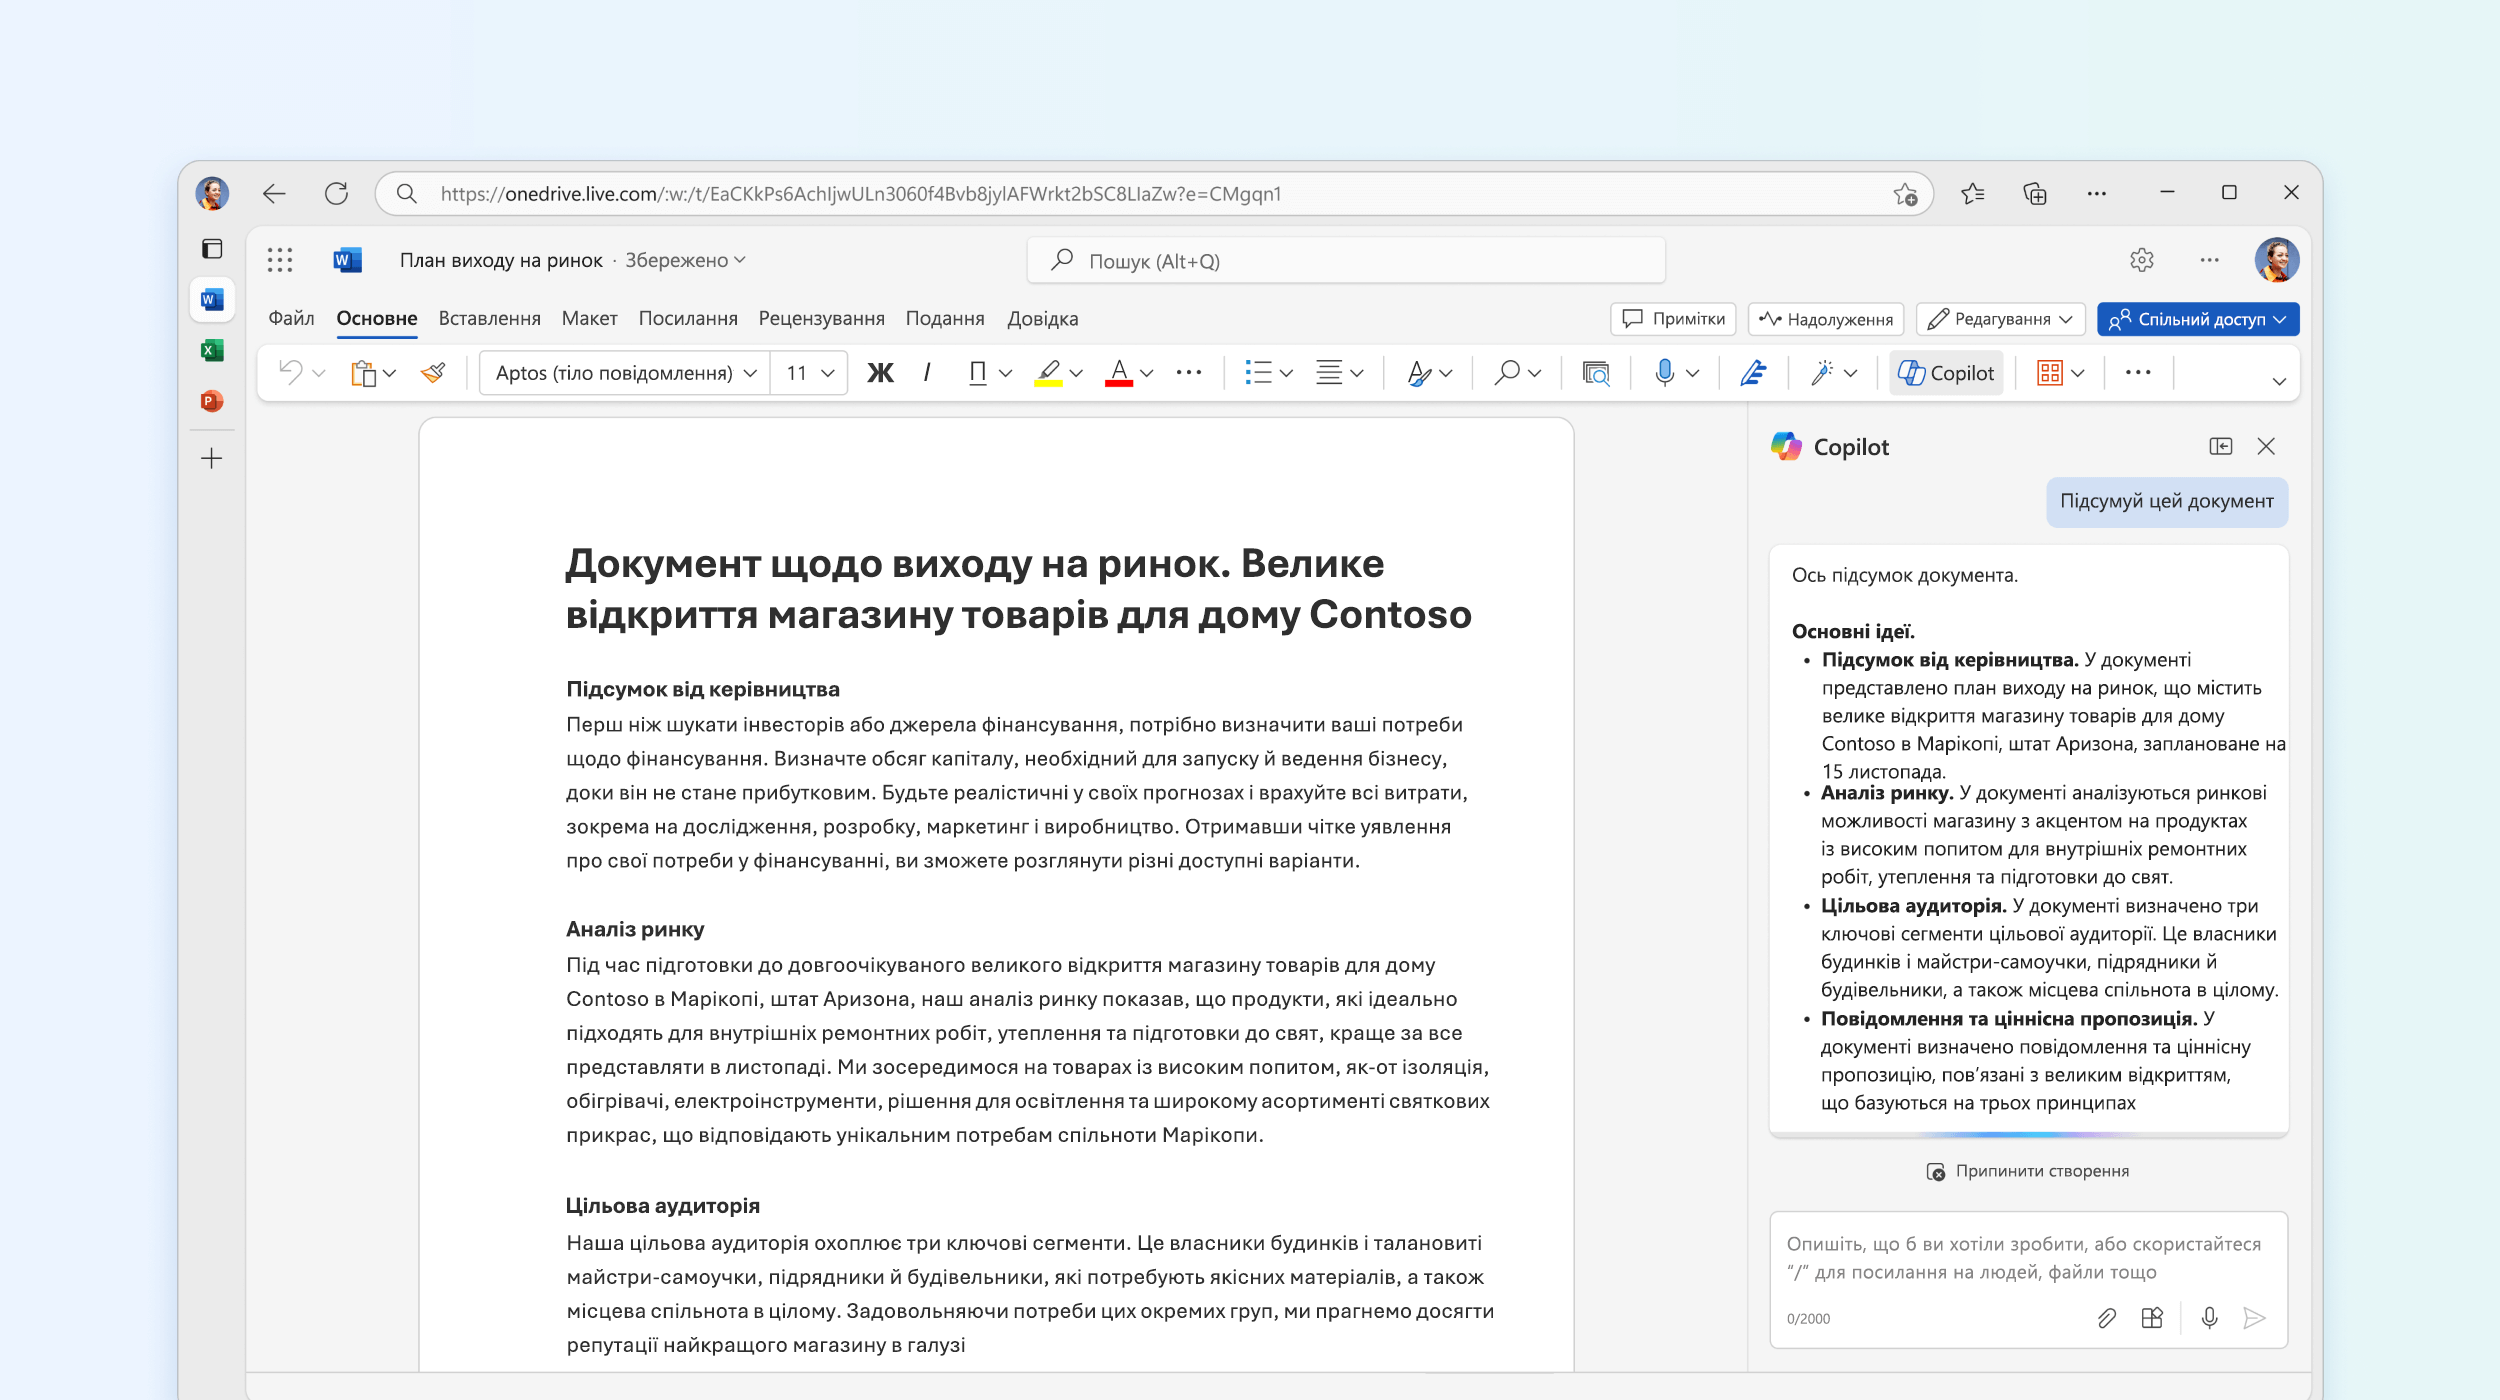Click the bullet list icon
2500x1400 pixels.
(1258, 373)
